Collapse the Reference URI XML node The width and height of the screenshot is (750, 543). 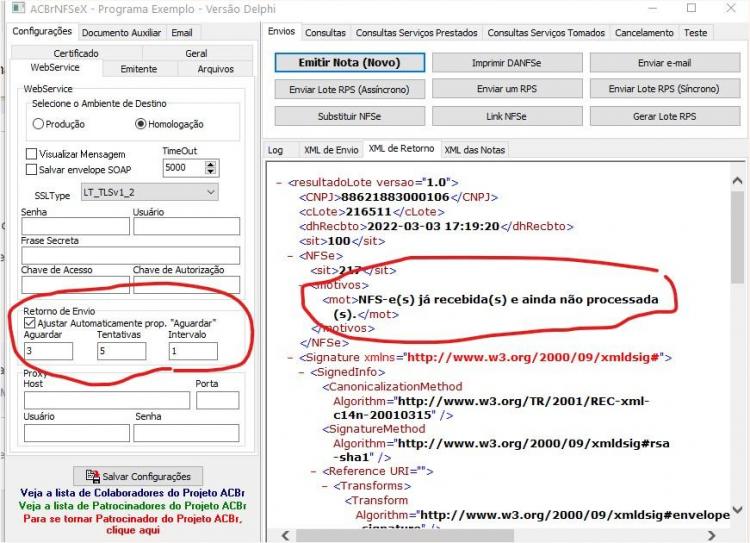313,472
